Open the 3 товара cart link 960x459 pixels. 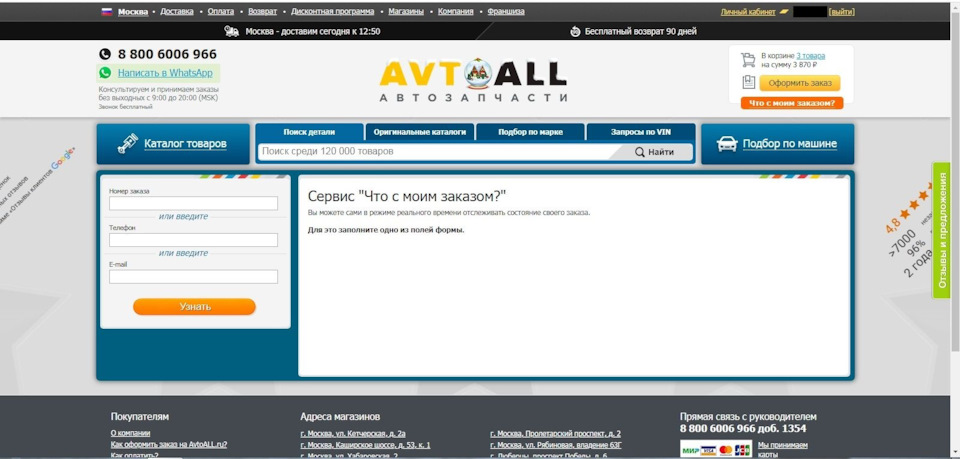[x=811, y=56]
